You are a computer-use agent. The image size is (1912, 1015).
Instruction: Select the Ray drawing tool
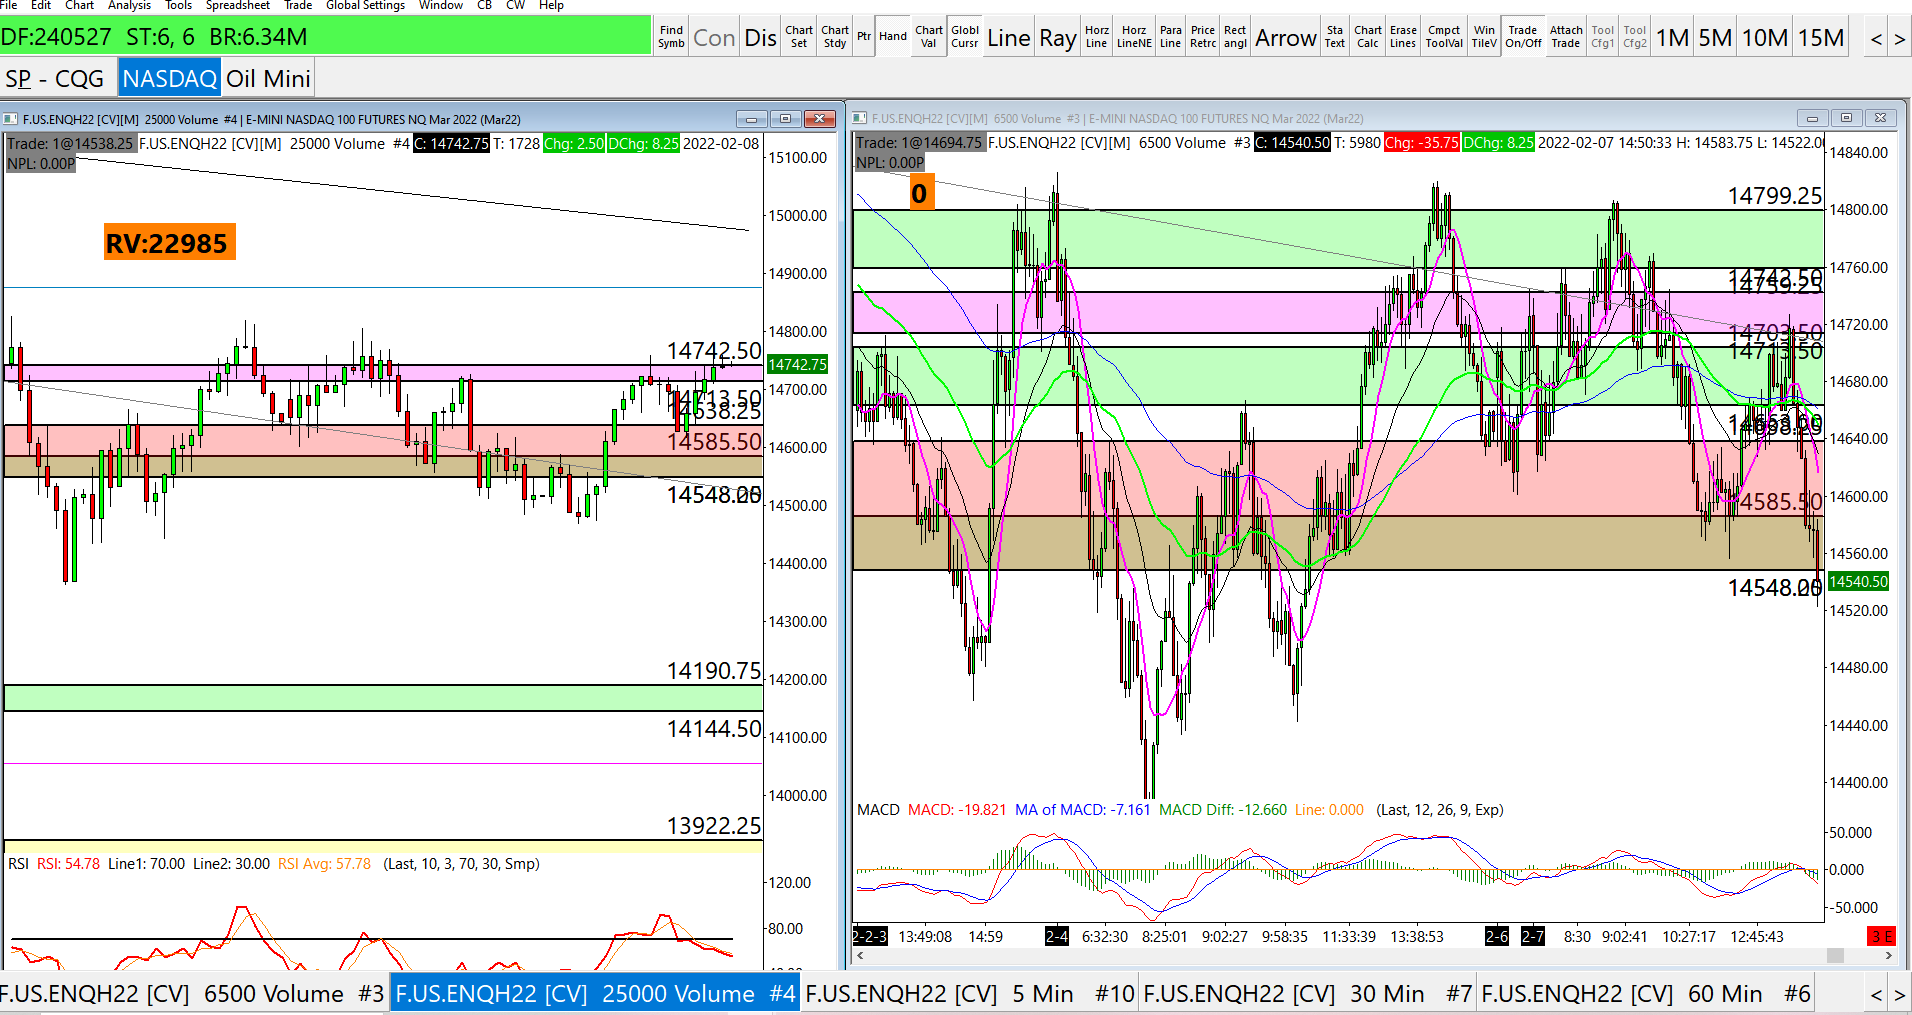tap(1057, 37)
